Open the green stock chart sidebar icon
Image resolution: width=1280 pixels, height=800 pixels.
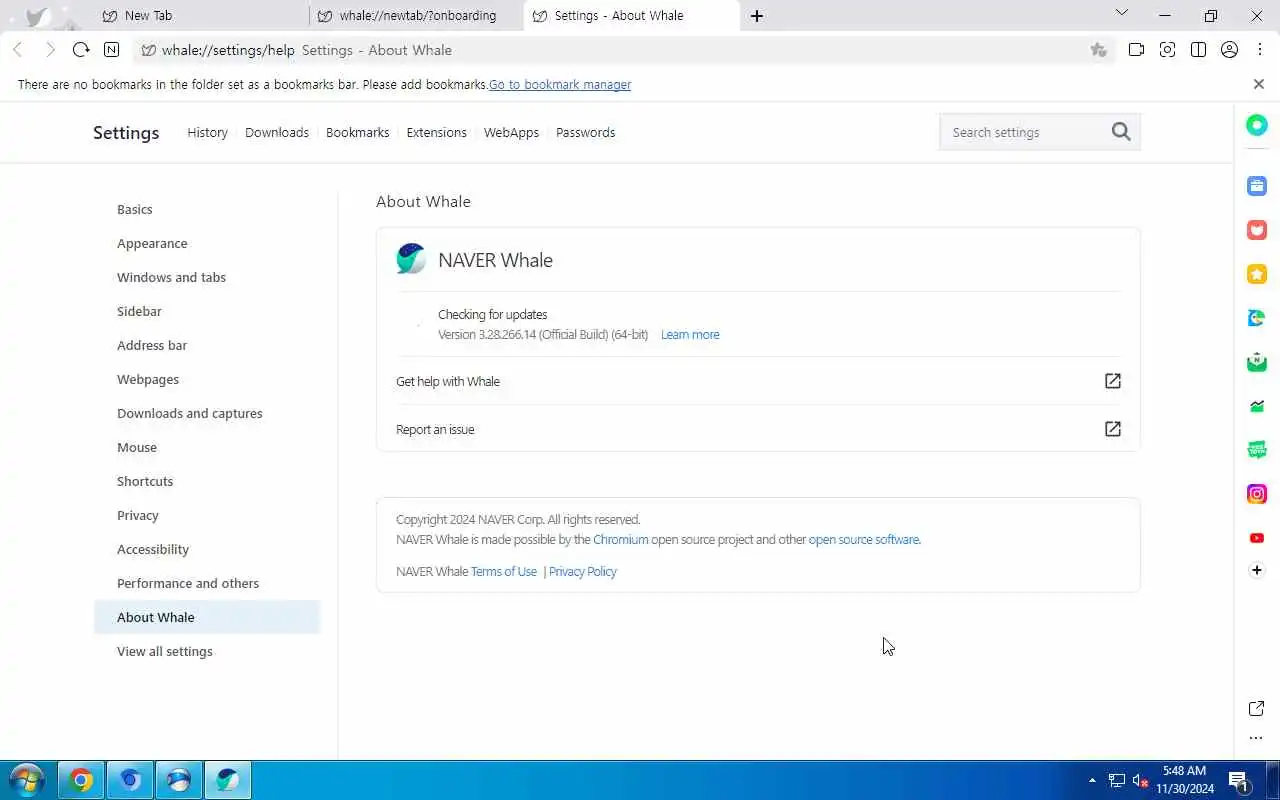1257,406
